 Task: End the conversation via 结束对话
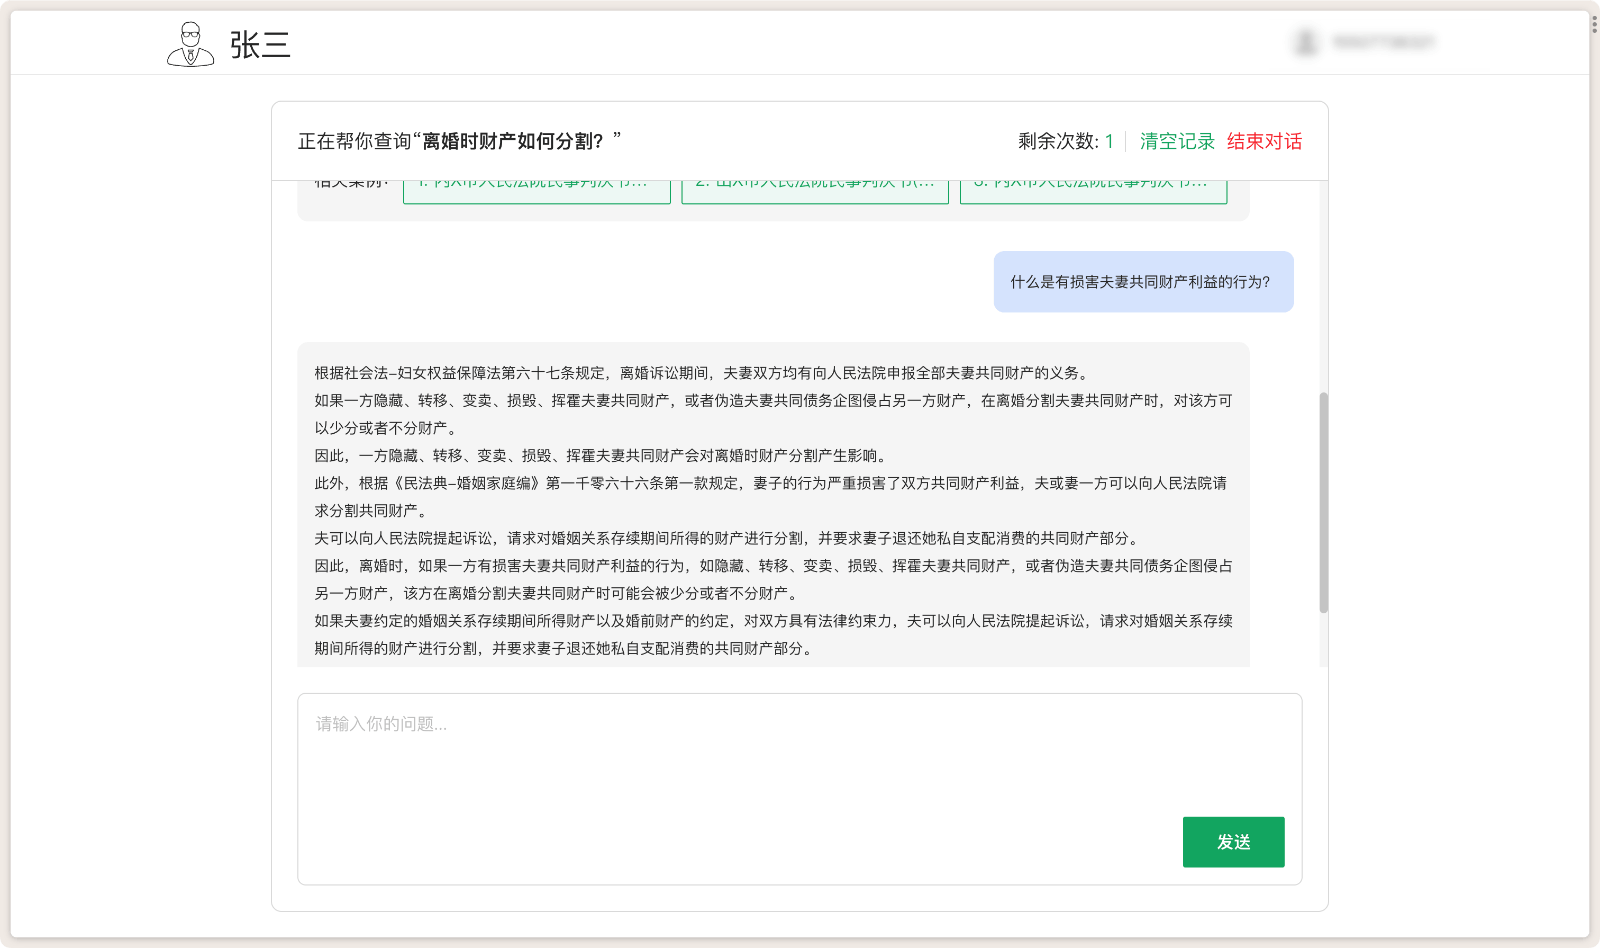[1266, 141]
